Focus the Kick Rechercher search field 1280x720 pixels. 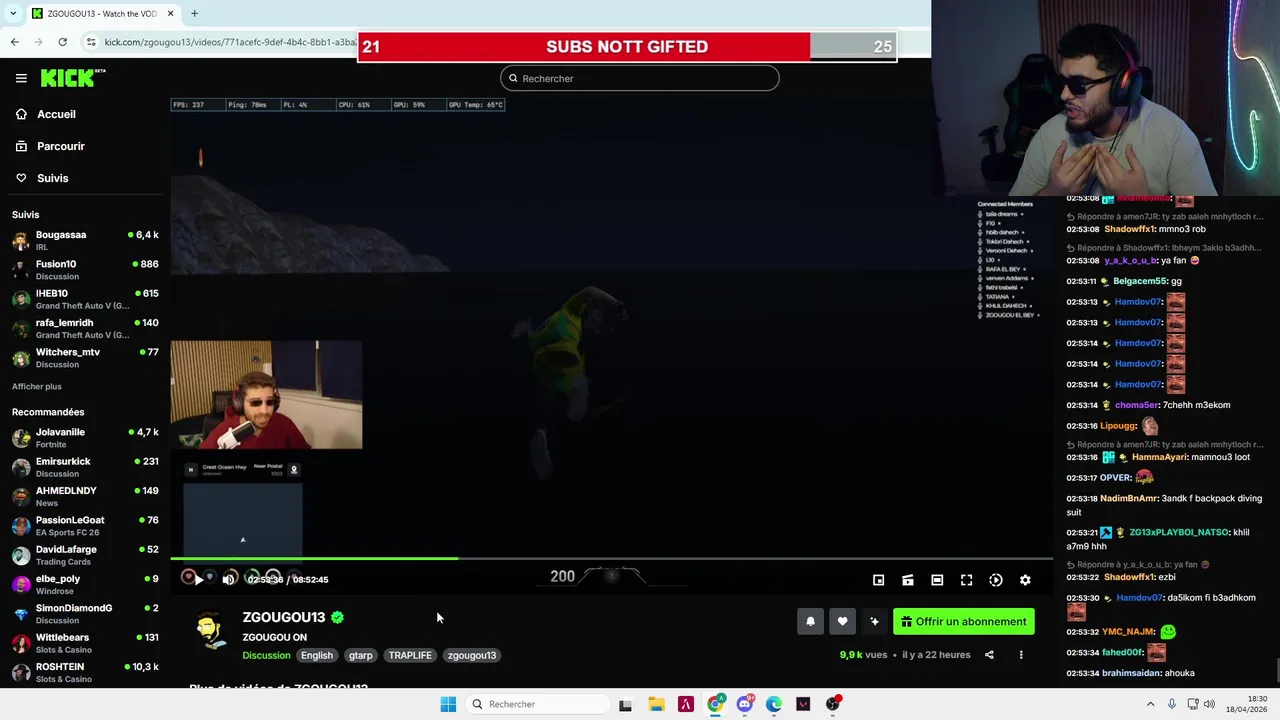tap(640, 78)
